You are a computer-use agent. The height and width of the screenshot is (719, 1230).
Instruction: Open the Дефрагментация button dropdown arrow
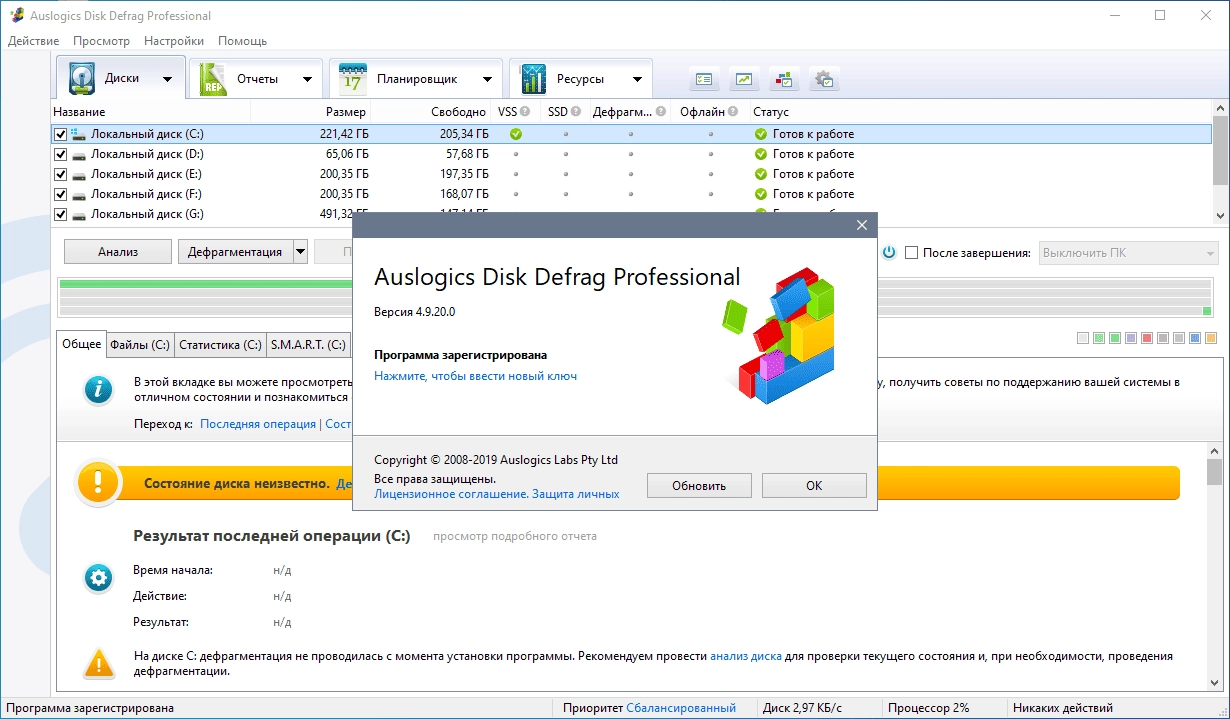tap(300, 252)
